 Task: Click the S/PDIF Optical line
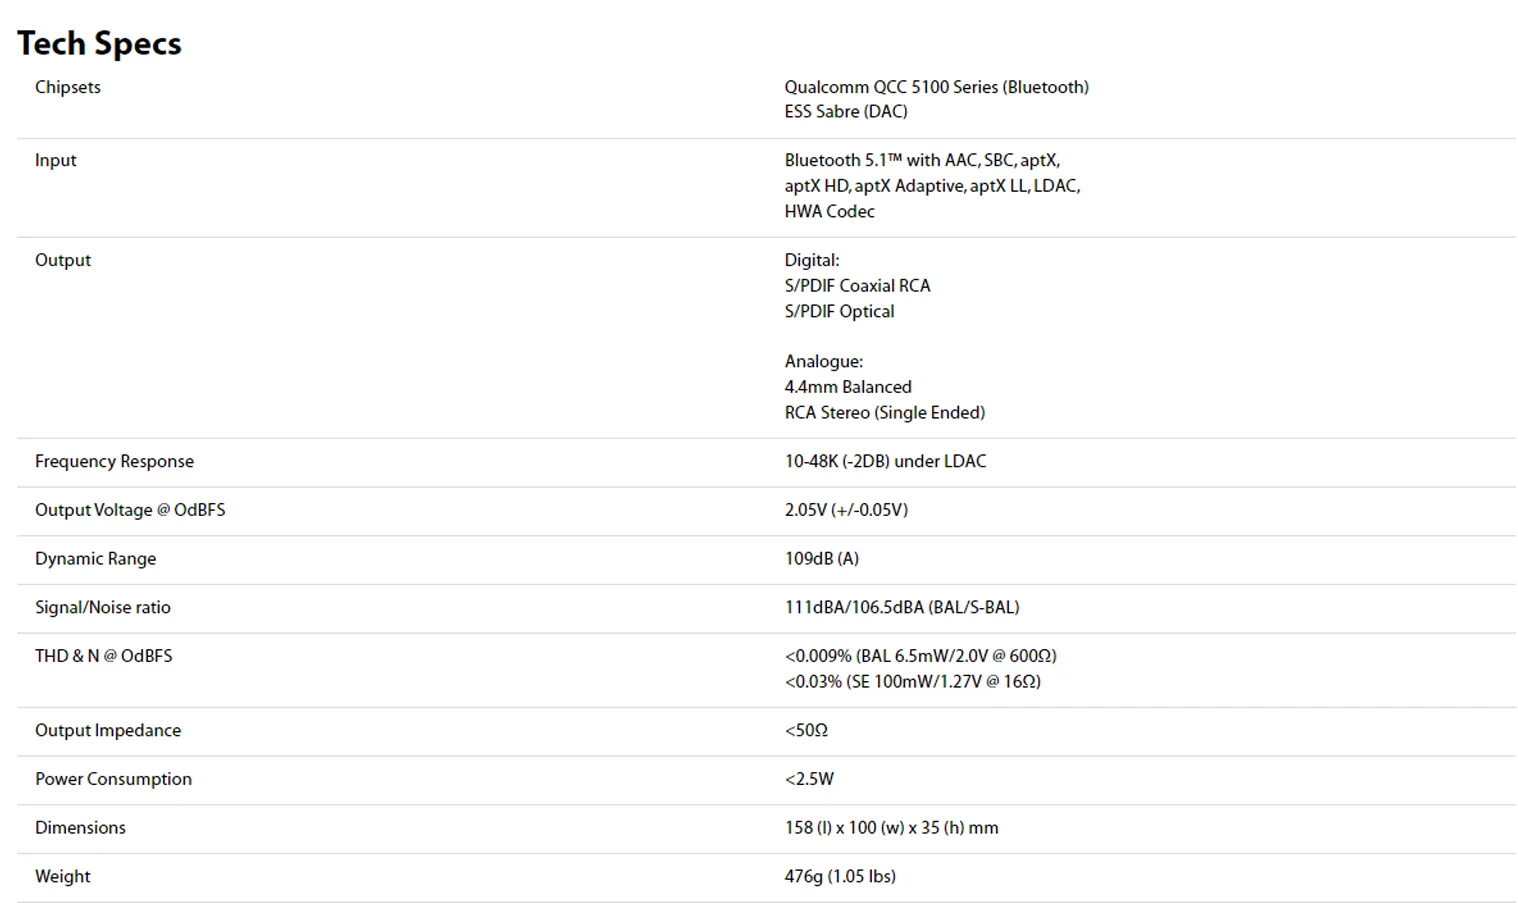coord(839,311)
